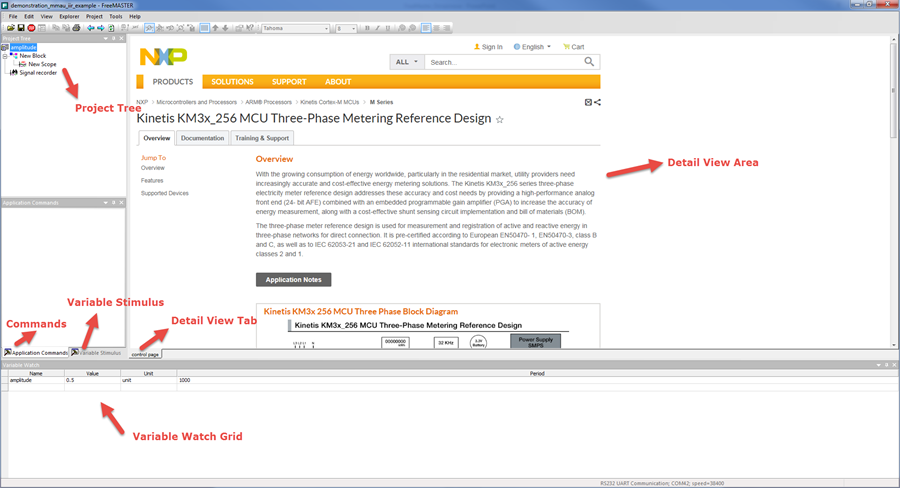Jump to Features section link
This screenshot has height=488, width=900.
(x=152, y=180)
